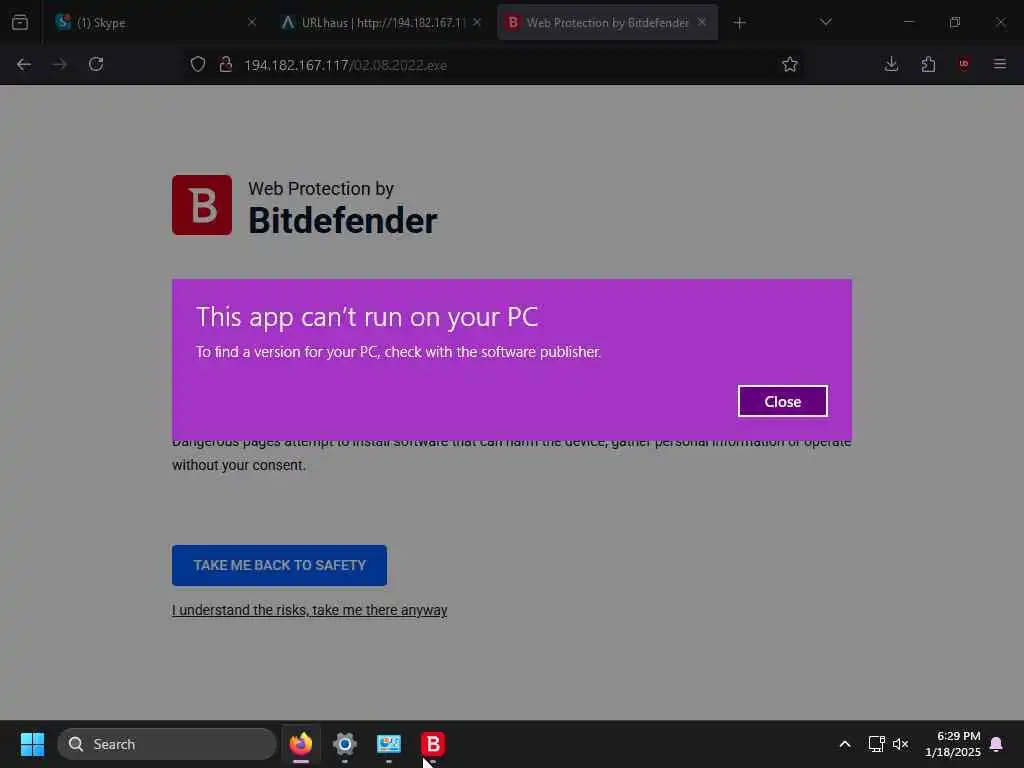Bookmark this page with star icon
This screenshot has height=768, width=1024.
tap(790, 64)
